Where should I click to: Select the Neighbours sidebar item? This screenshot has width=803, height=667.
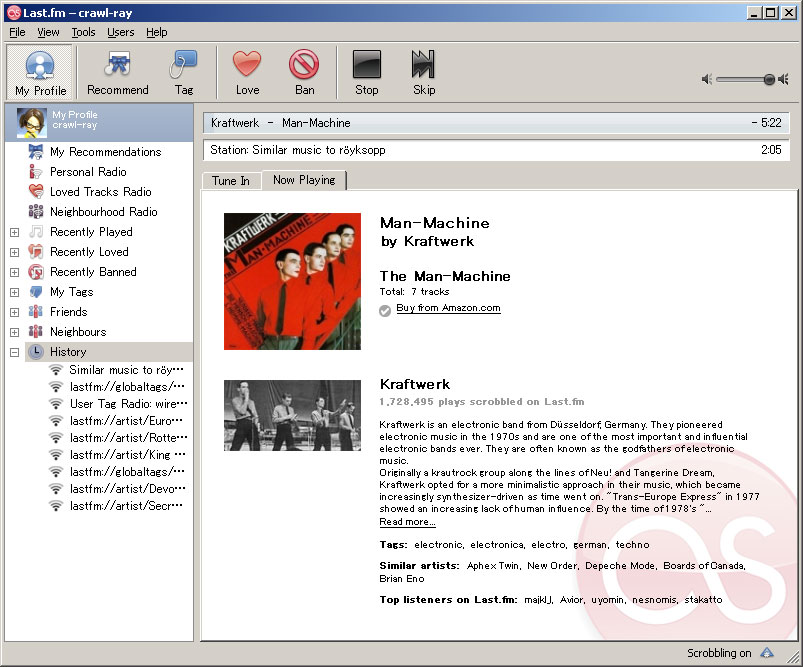(x=78, y=331)
